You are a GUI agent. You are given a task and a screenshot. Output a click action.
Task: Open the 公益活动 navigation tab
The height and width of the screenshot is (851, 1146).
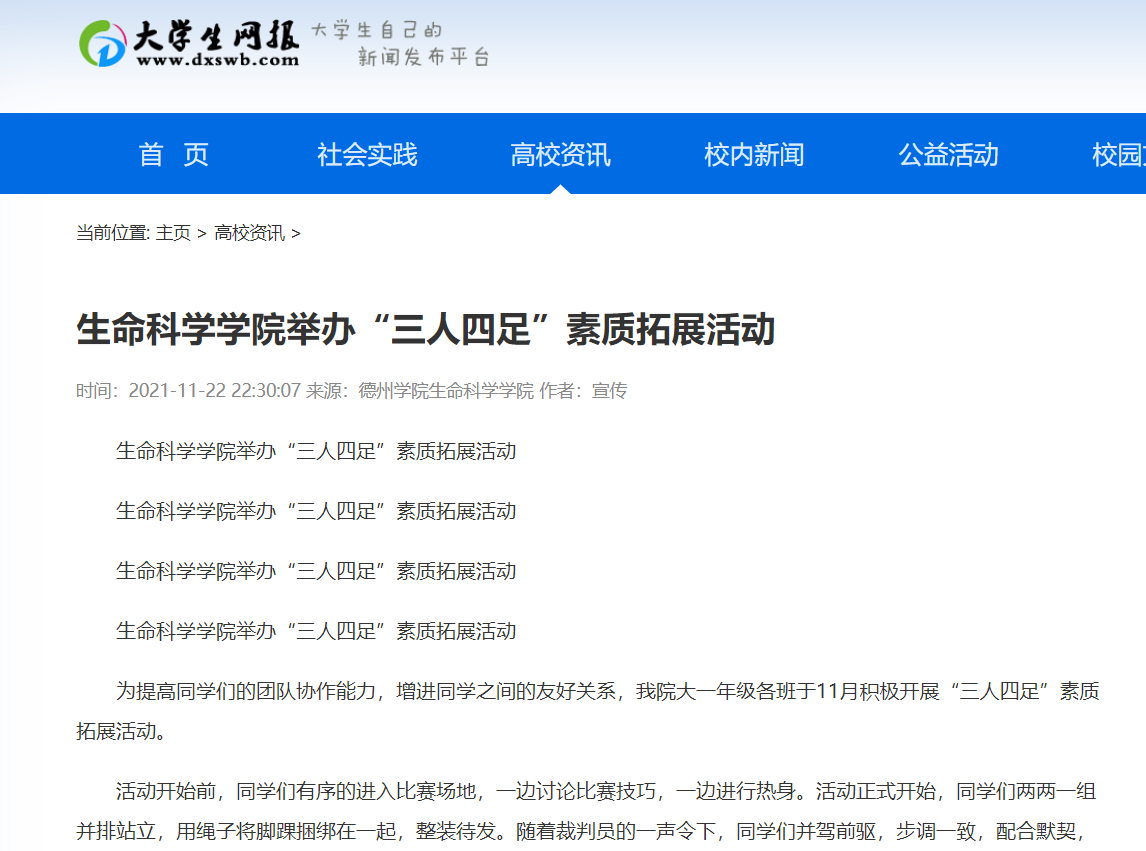[x=948, y=155]
